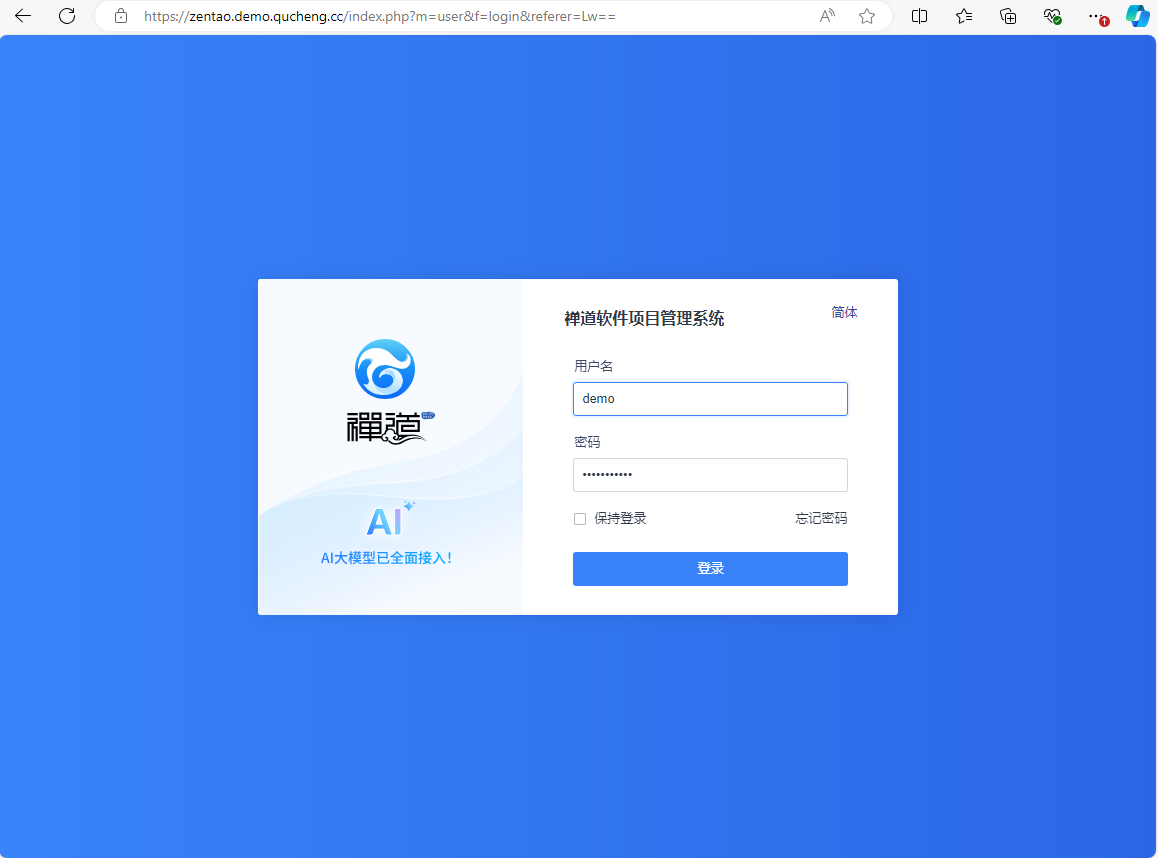Viewport: 1158px width, 858px height.
Task: Open the Read aloud icon in address bar
Action: click(x=827, y=16)
